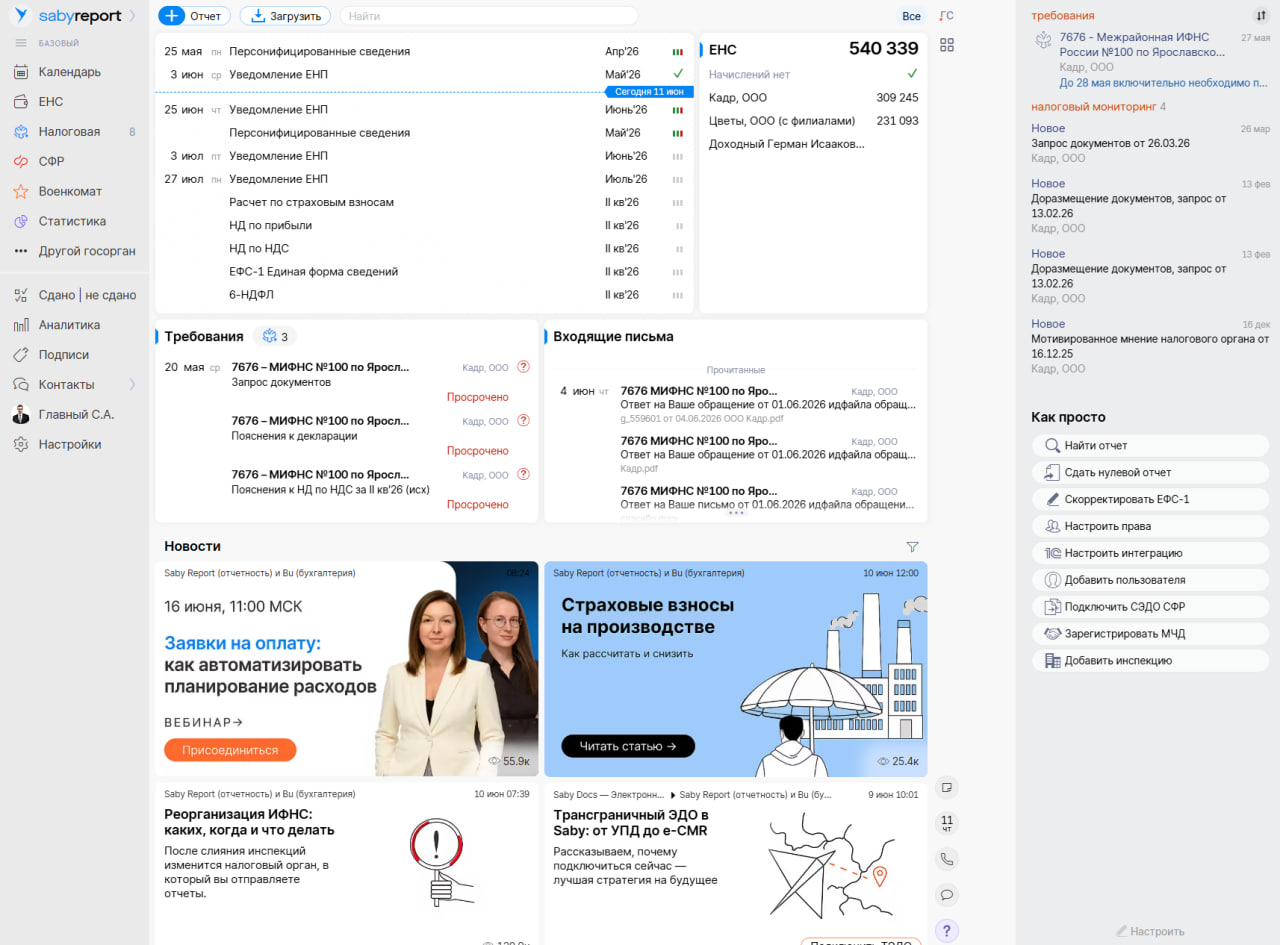The width and height of the screenshot is (1280, 945).
Task: Select the Все filter chip
Action: [911, 16]
